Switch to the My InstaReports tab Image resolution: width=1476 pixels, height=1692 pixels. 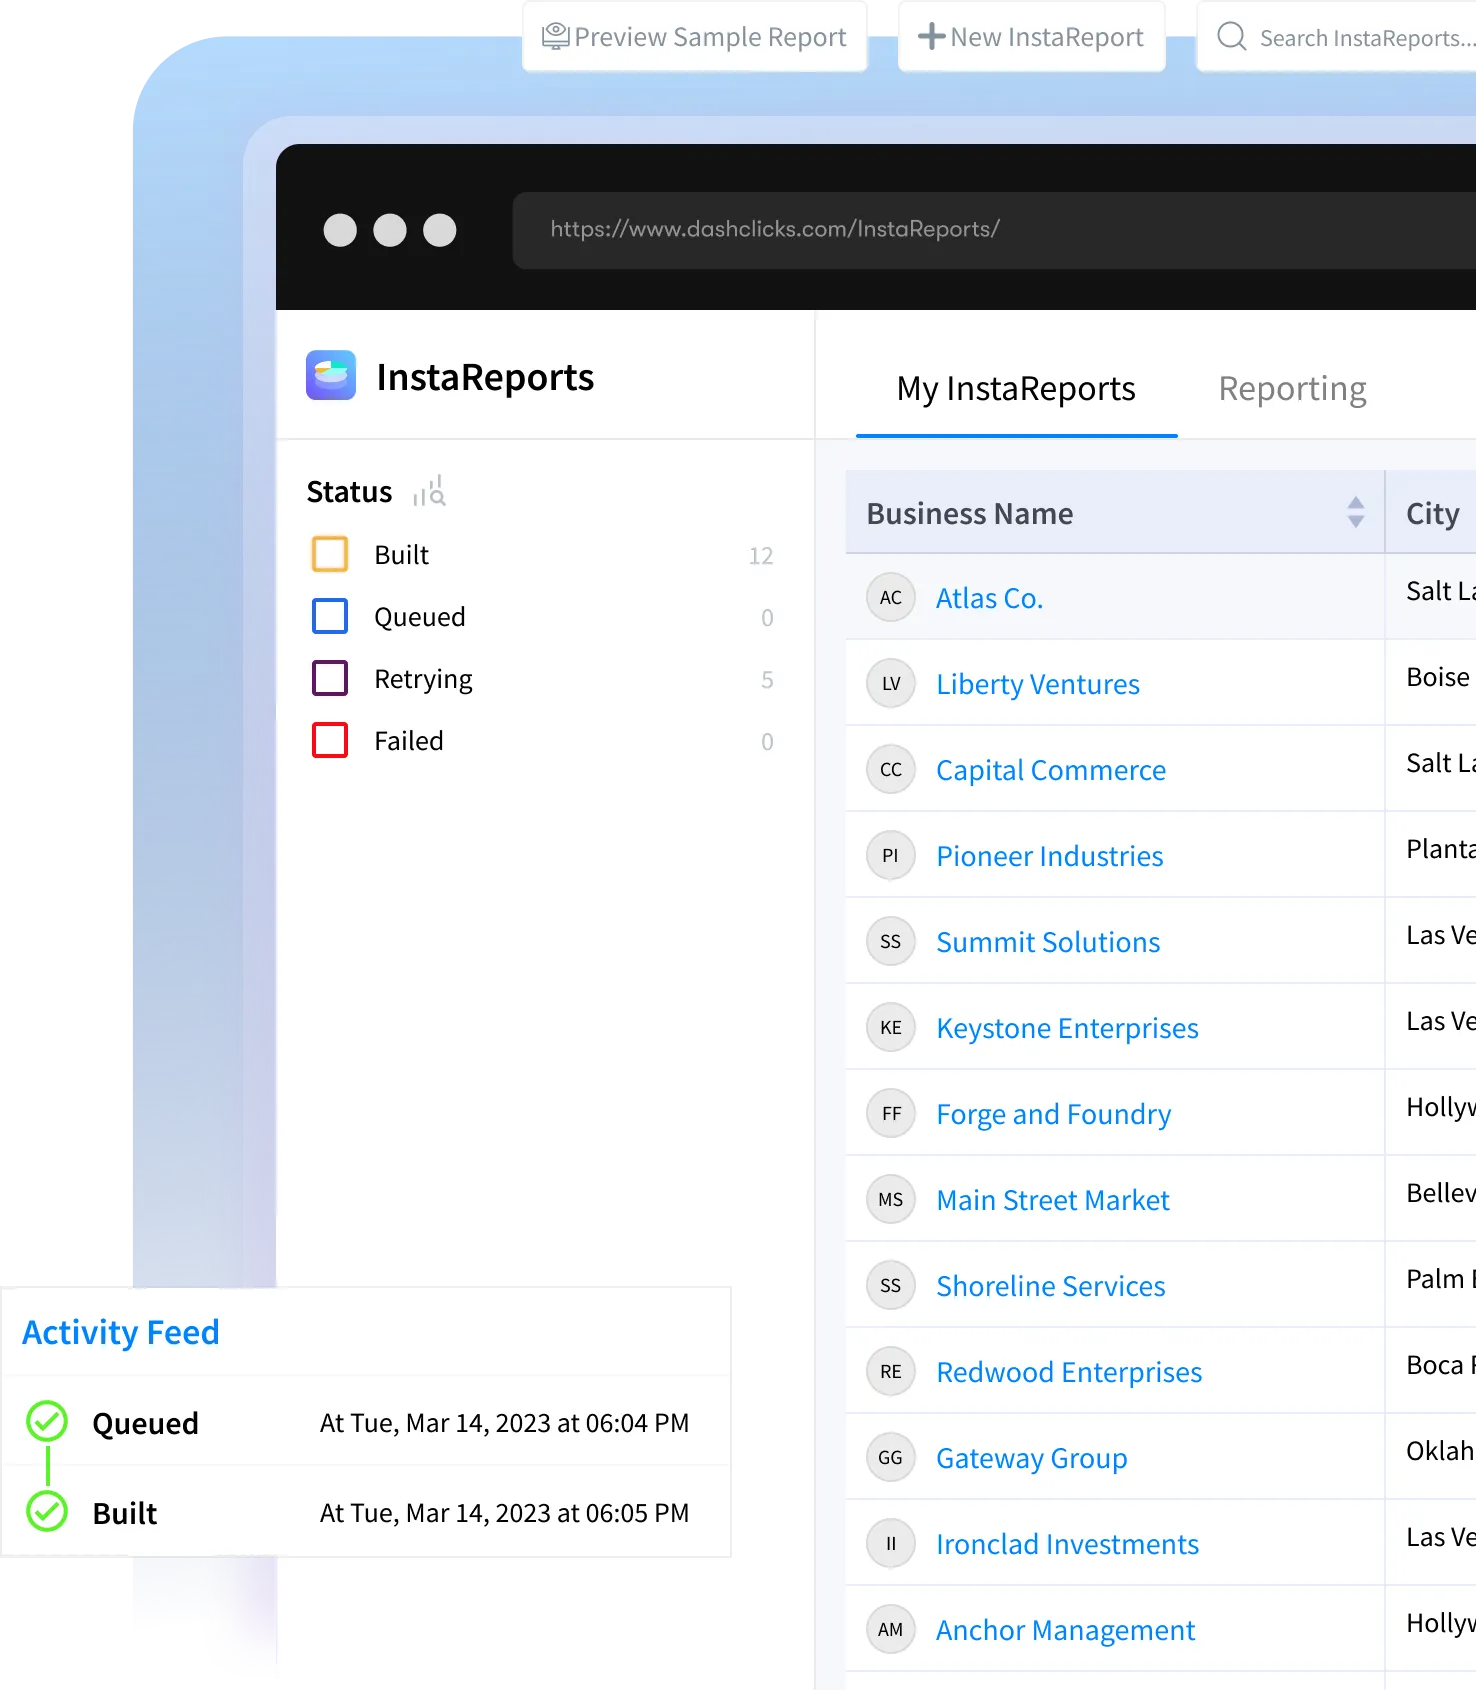(1016, 388)
